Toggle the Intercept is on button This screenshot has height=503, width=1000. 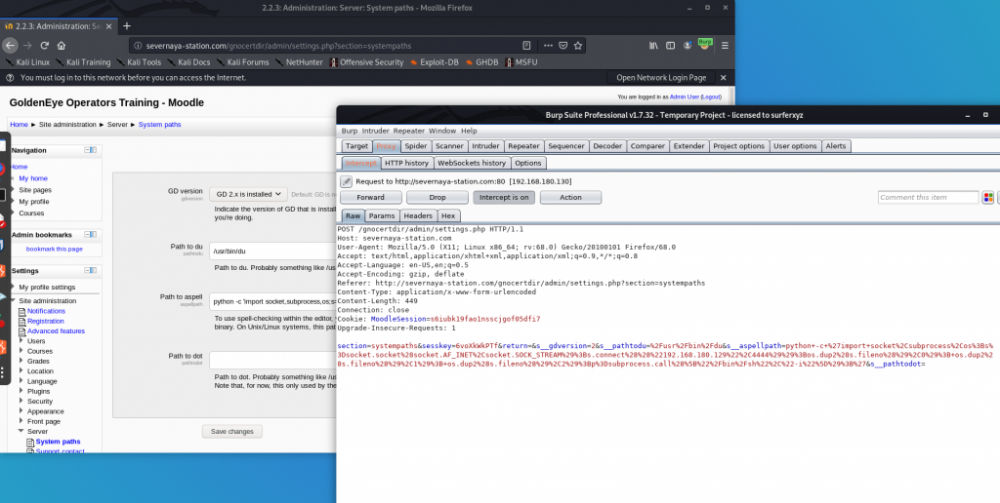[x=502, y=197]
